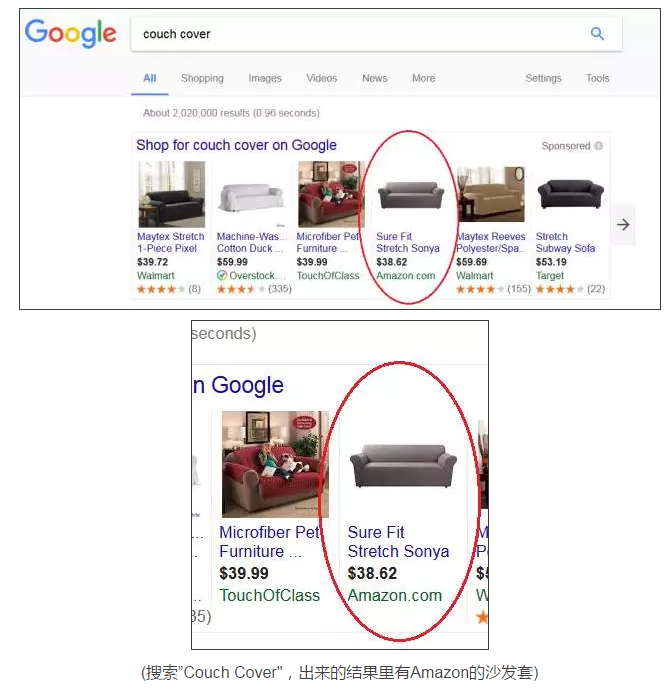Click the Google logo
Image resolution: width=672 pixels, height=698 pixels.
[x=70, y=33]
